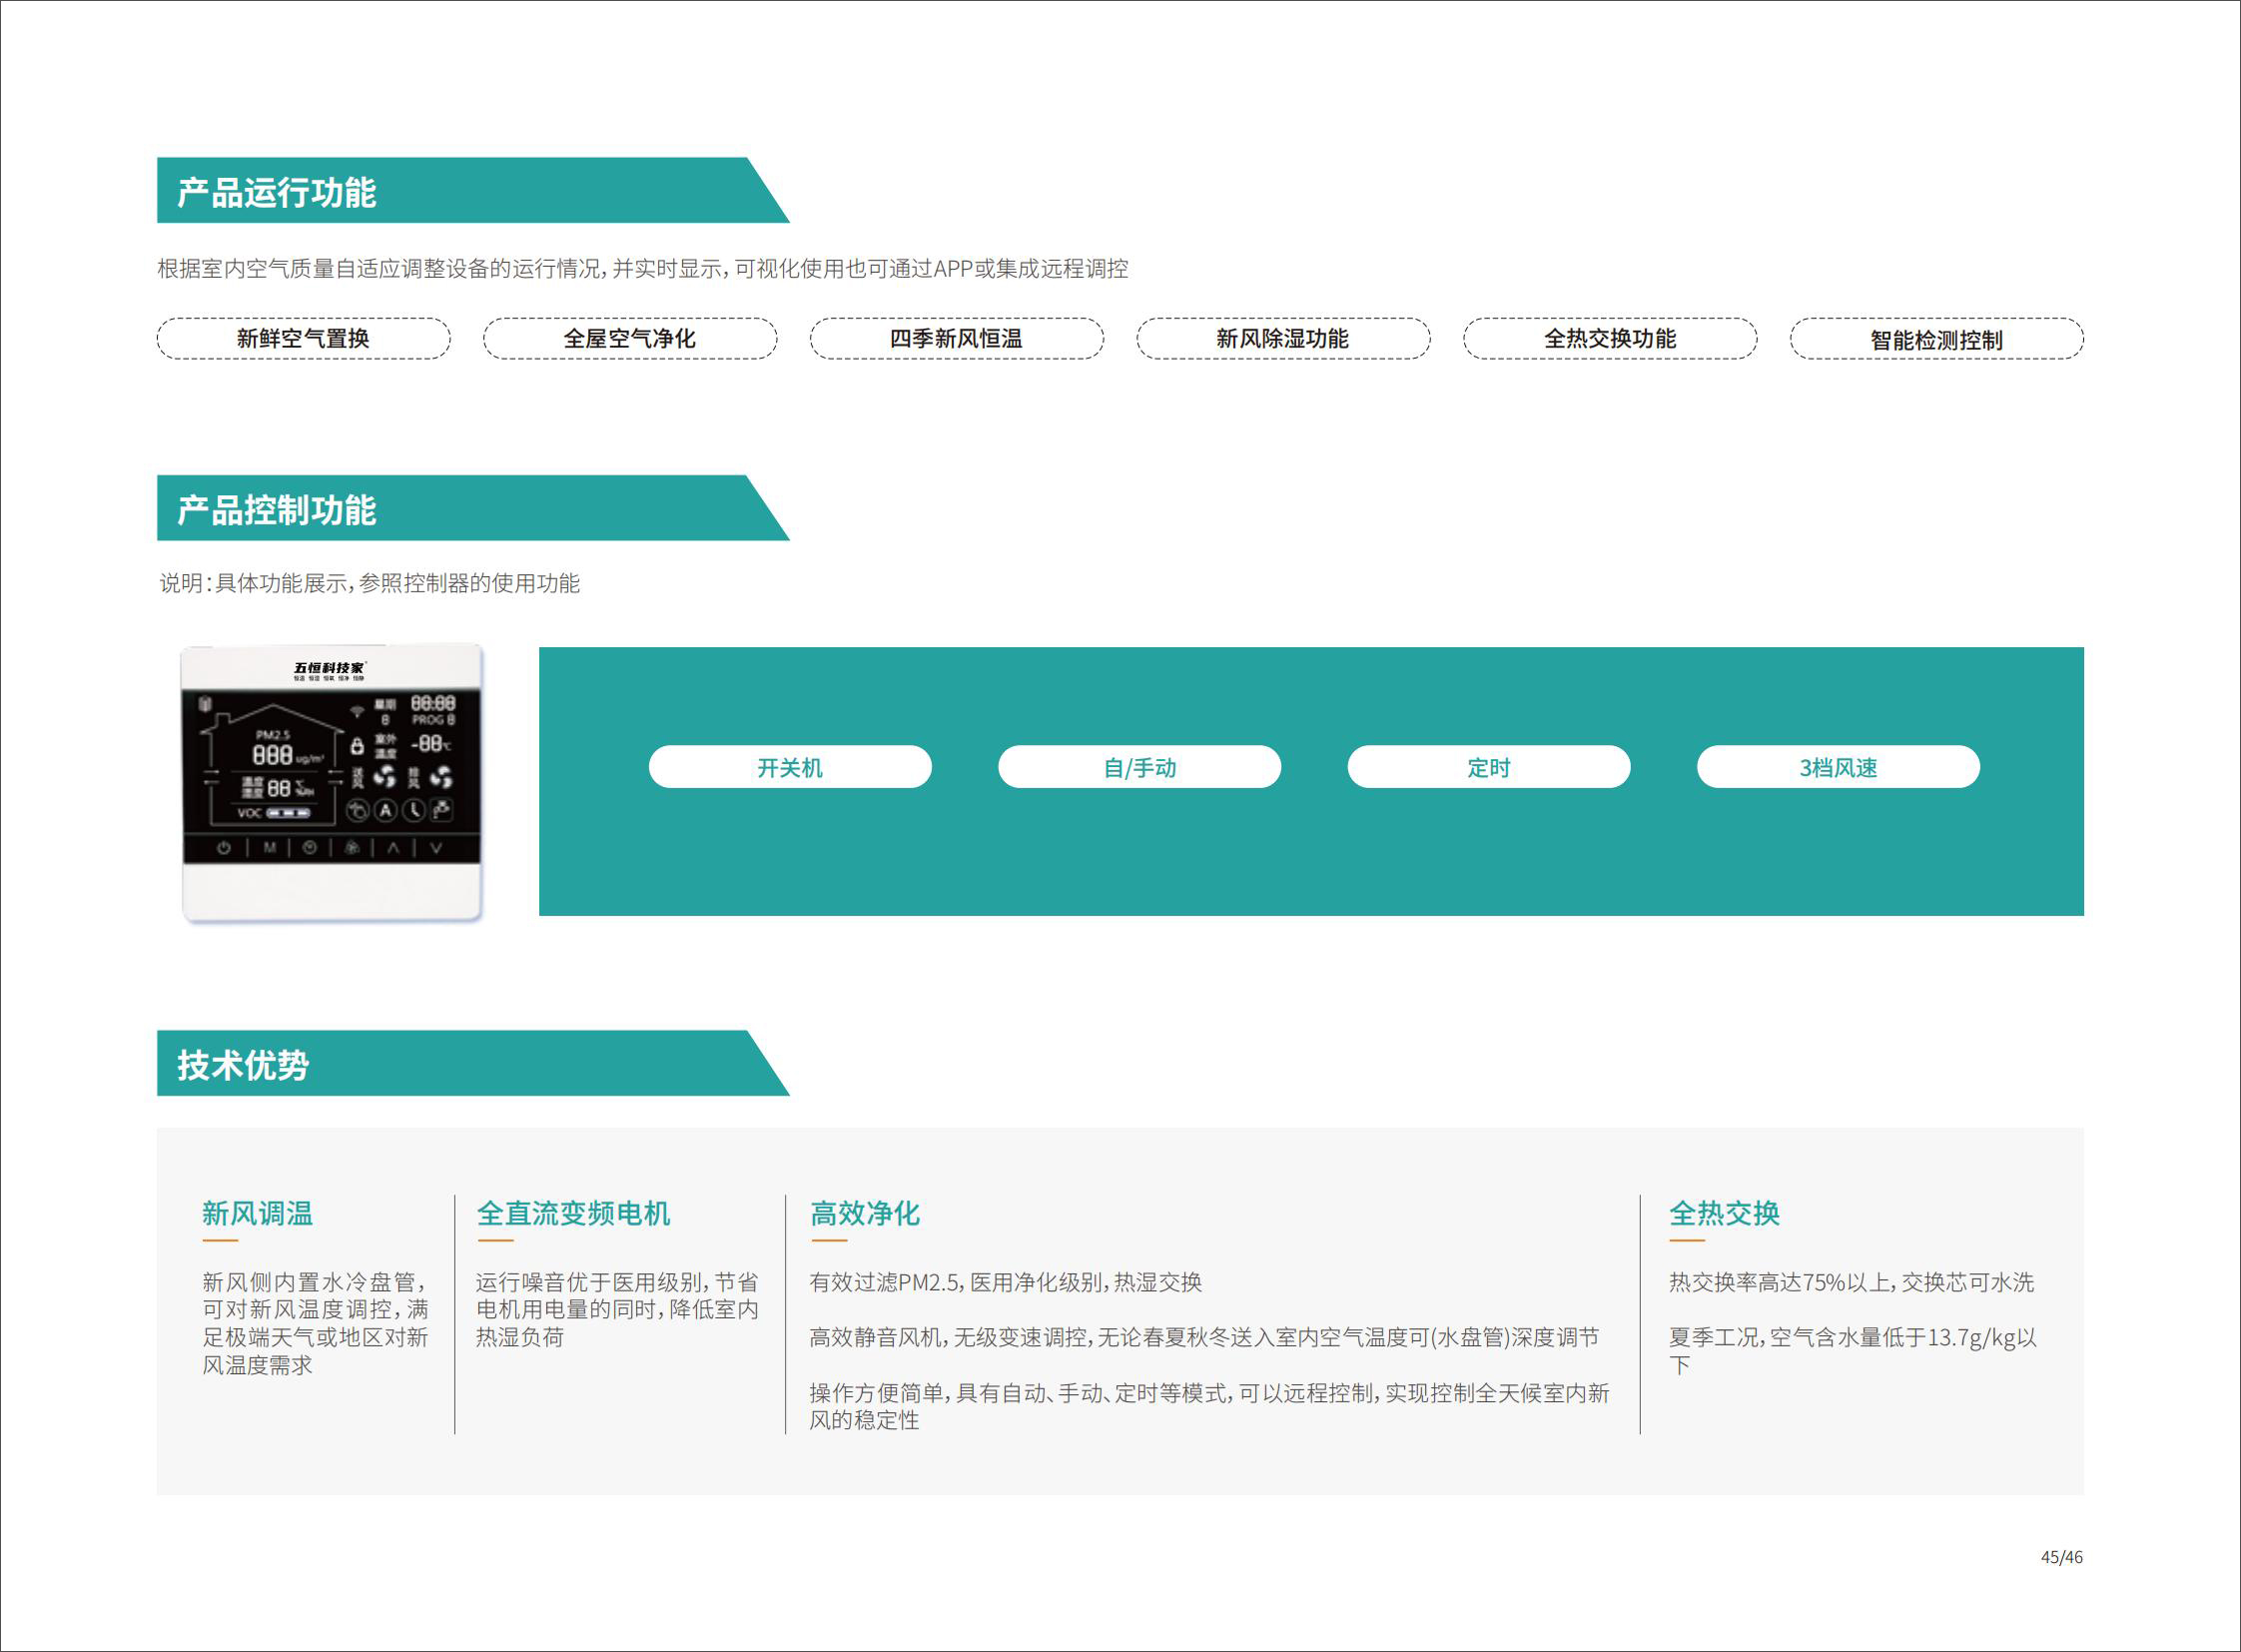Click the text starting 夏季工况
This screenshot has height=1652, width=2241.
tap(1853, 1351)
